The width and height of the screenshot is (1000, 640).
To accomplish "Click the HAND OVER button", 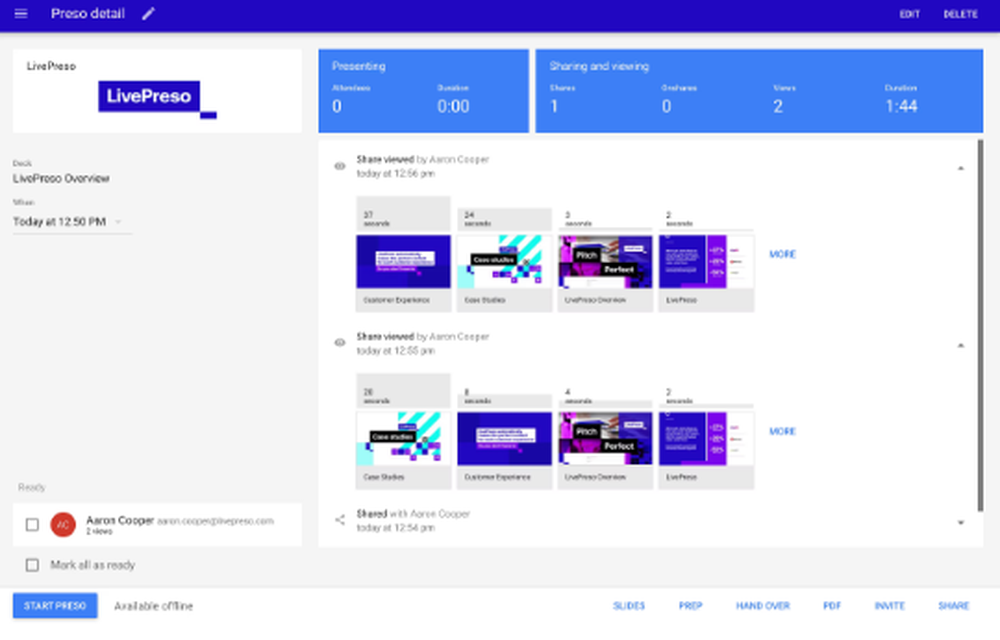I will (x=763, y=606).
